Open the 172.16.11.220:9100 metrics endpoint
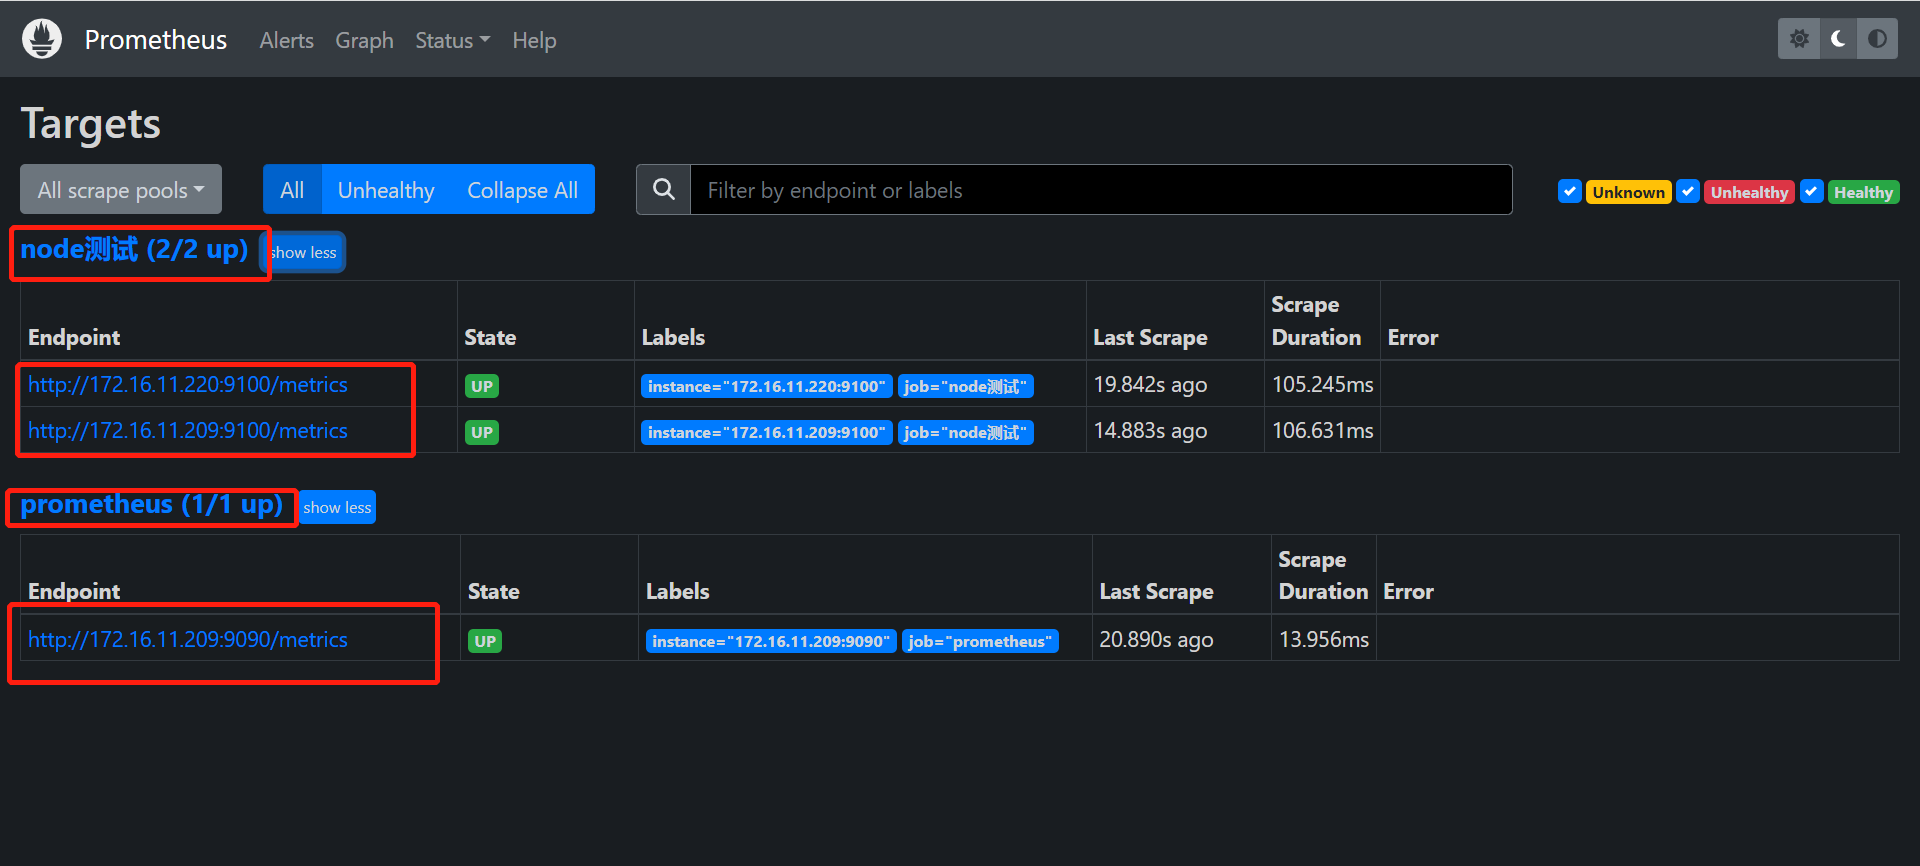This screenshot has width=1920, height=866. (188, 385)
